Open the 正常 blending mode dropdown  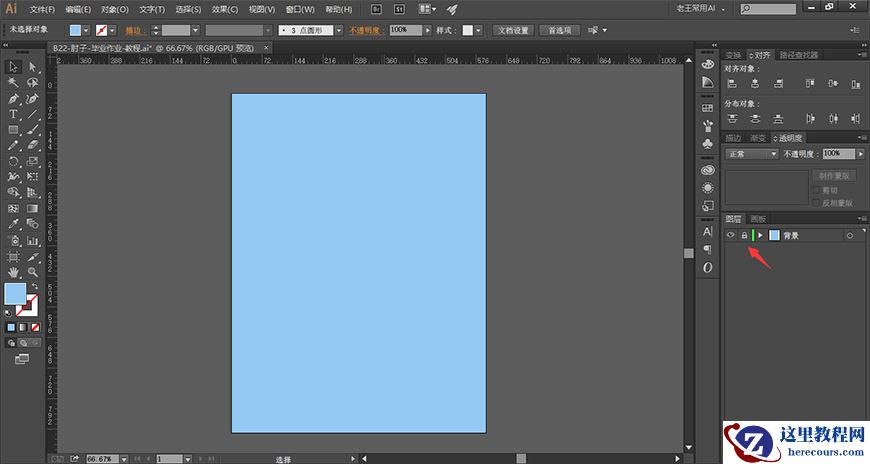click(x=752, y=154)
